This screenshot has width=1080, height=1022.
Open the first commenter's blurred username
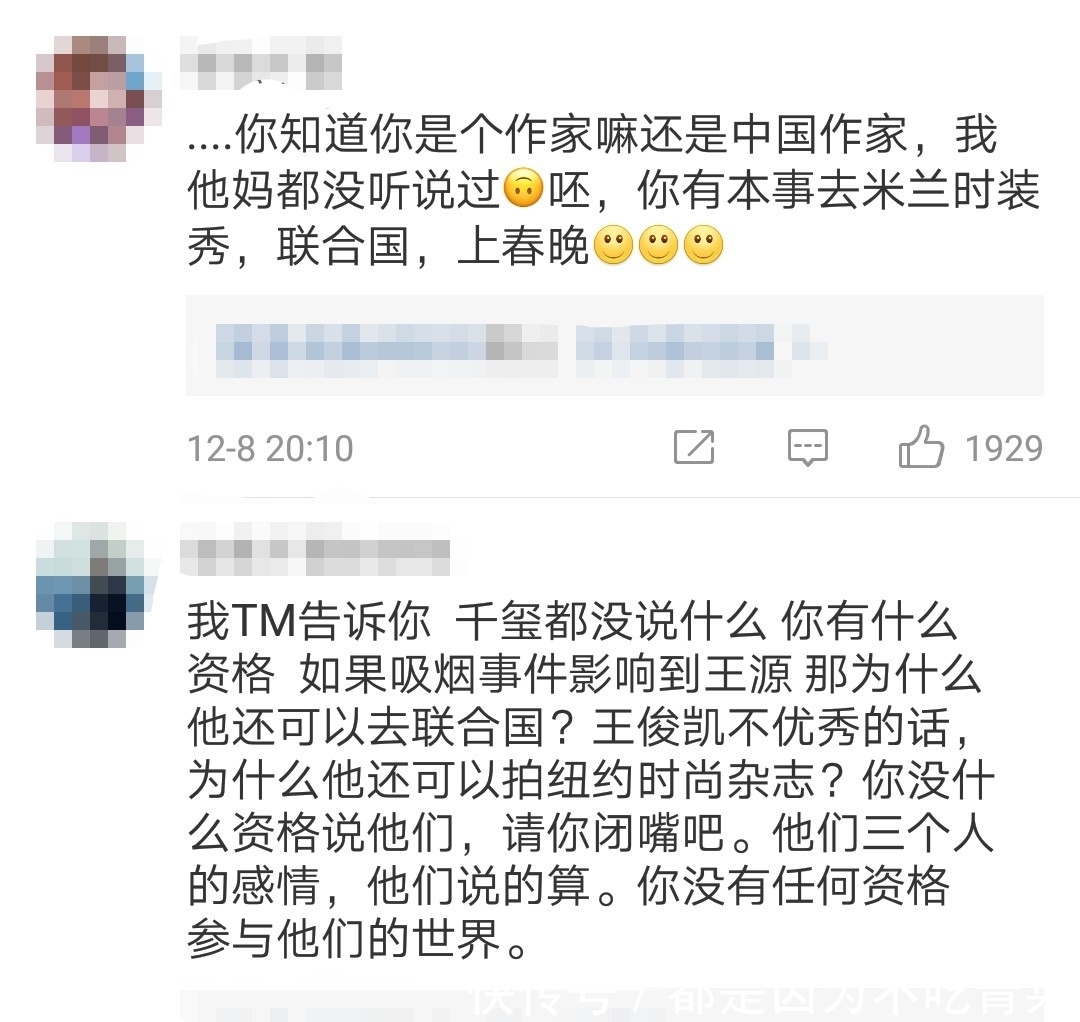[261, 63]
